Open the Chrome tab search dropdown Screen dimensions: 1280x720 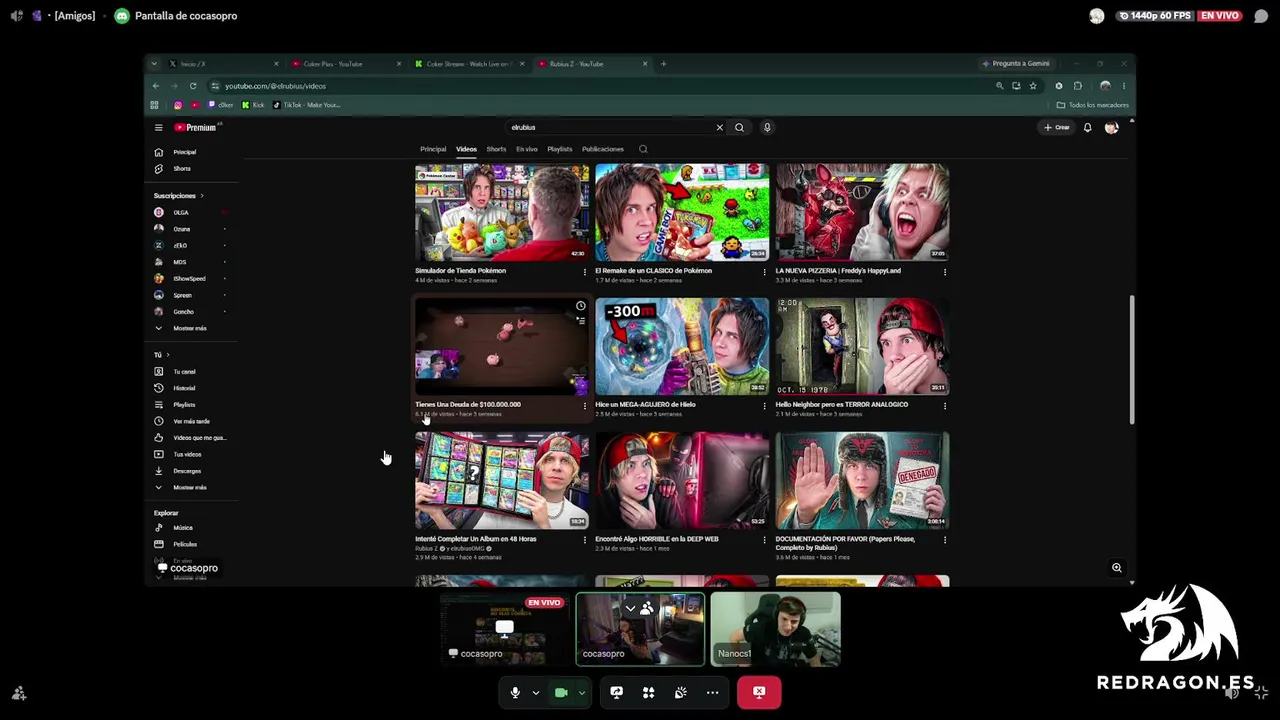(154, 64)
